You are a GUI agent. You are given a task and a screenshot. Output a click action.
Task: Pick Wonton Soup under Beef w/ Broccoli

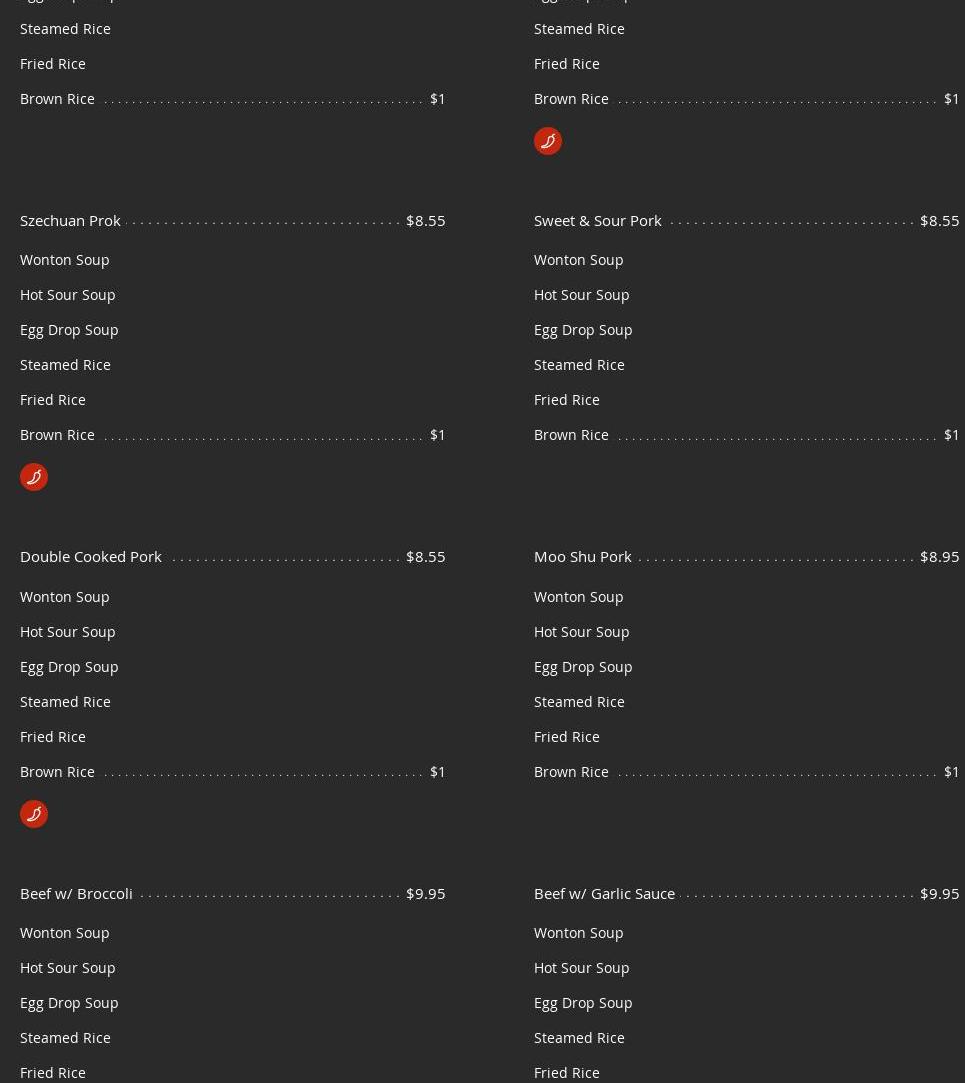(65, 933)
